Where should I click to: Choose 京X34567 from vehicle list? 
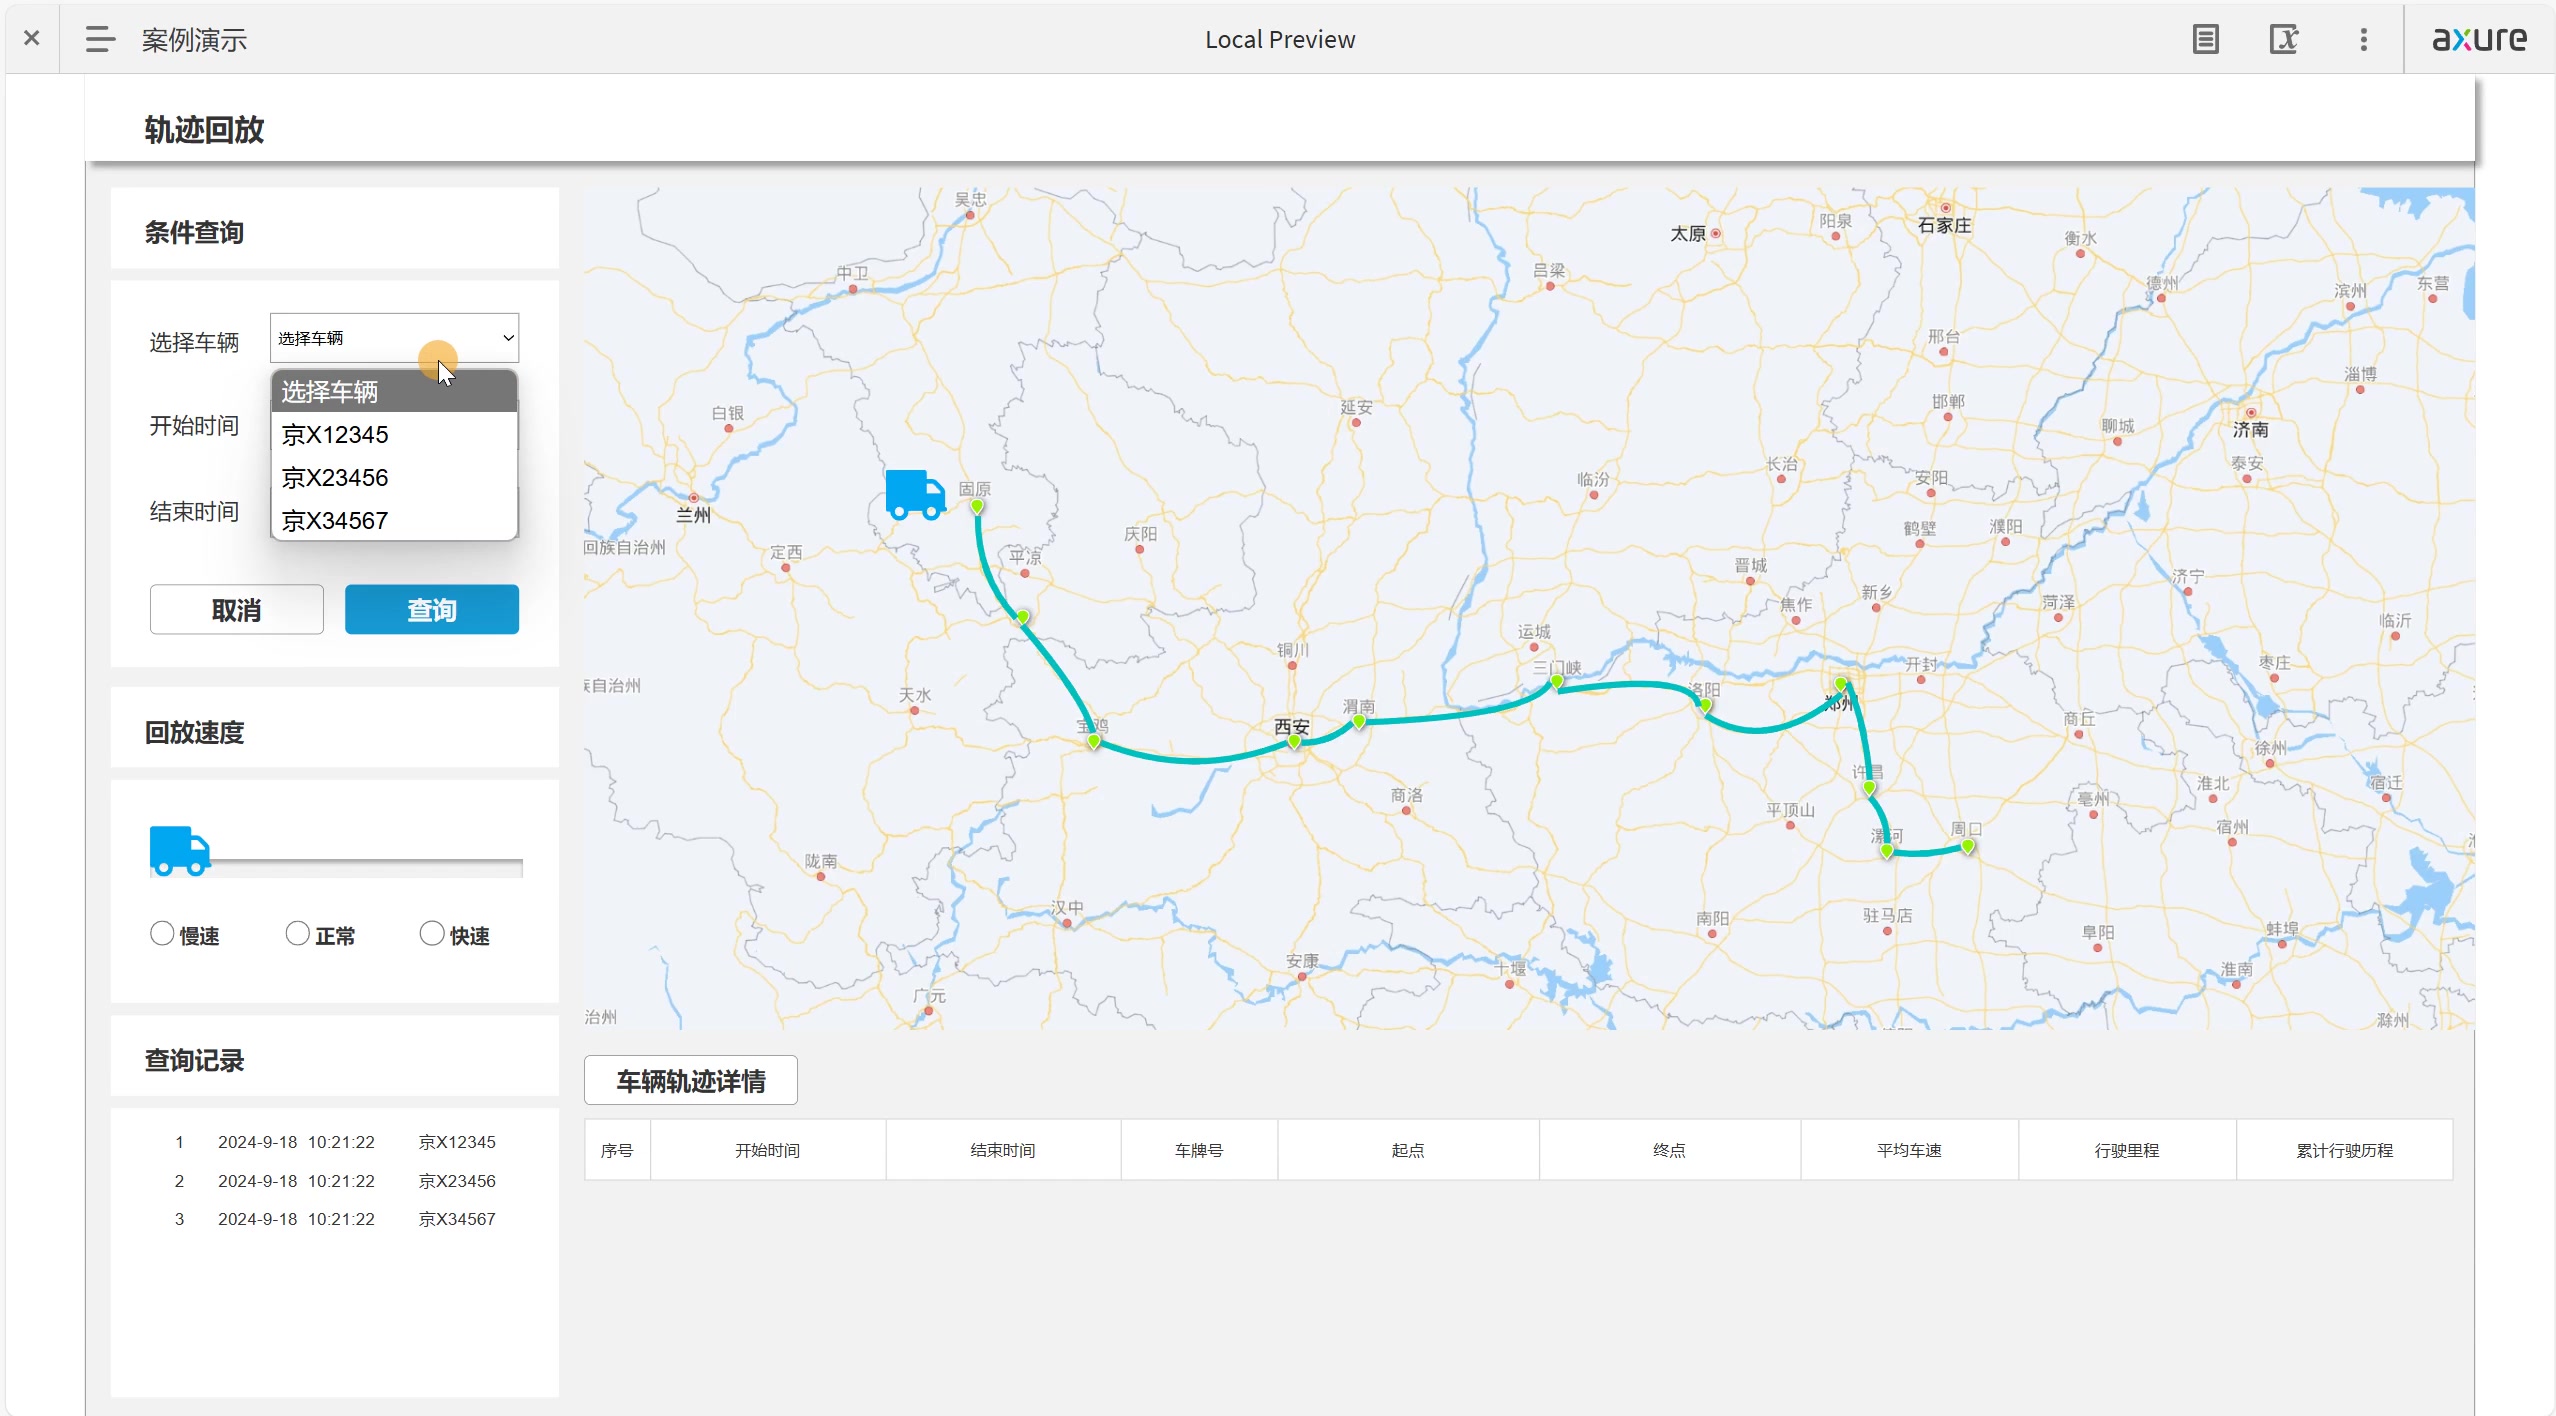[x=335, y=521]
